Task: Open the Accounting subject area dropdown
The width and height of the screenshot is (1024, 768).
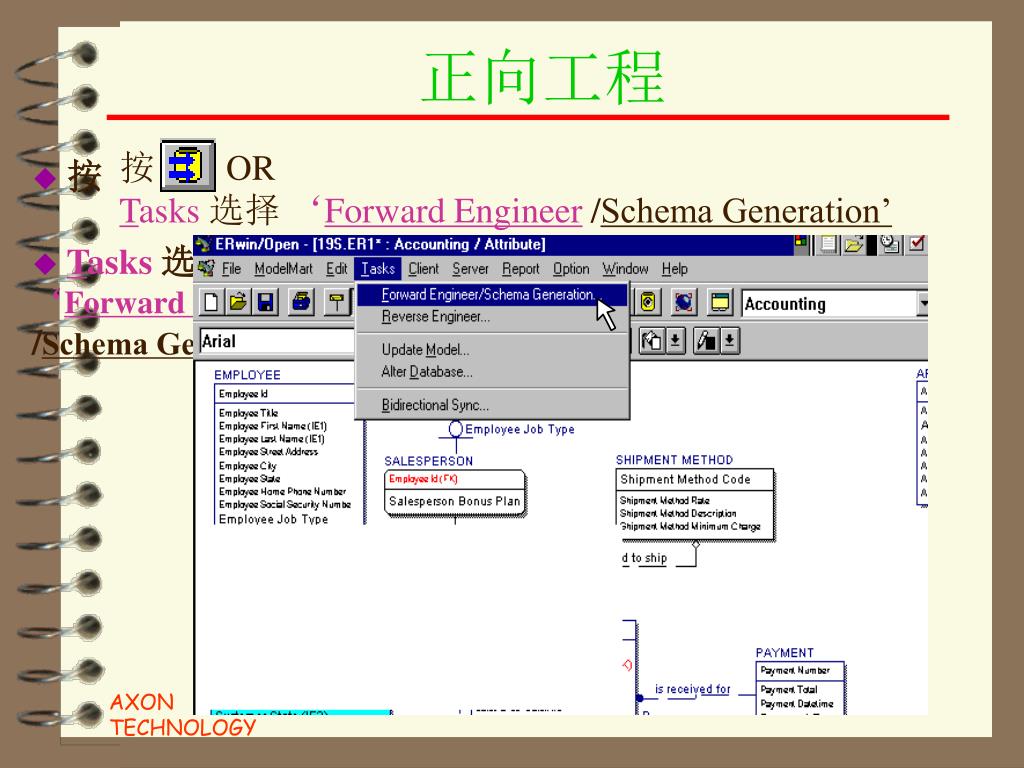Action: pos(923,304)
